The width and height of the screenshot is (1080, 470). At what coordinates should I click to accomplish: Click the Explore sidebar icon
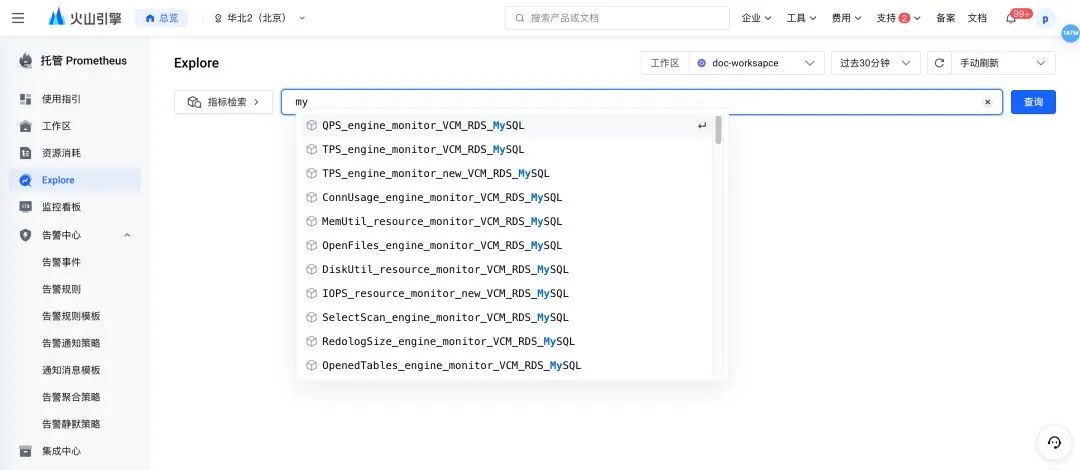tap(25, 180)
